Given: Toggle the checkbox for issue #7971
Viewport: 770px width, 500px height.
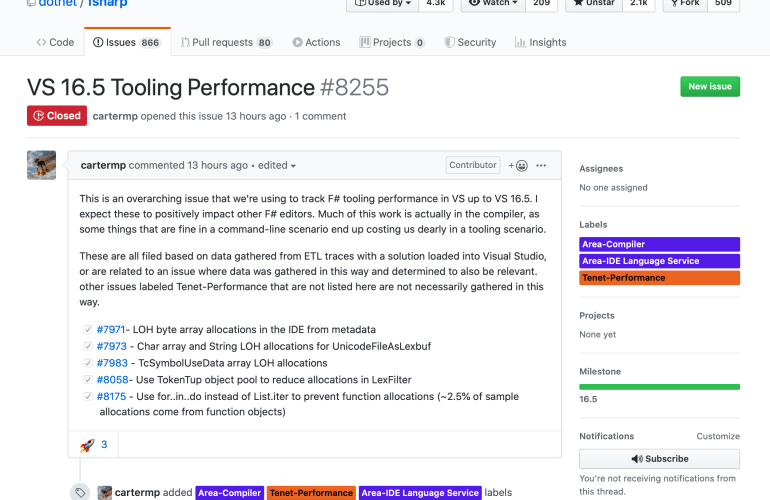Looking at the screenshot, I should [x=87, y=329].
